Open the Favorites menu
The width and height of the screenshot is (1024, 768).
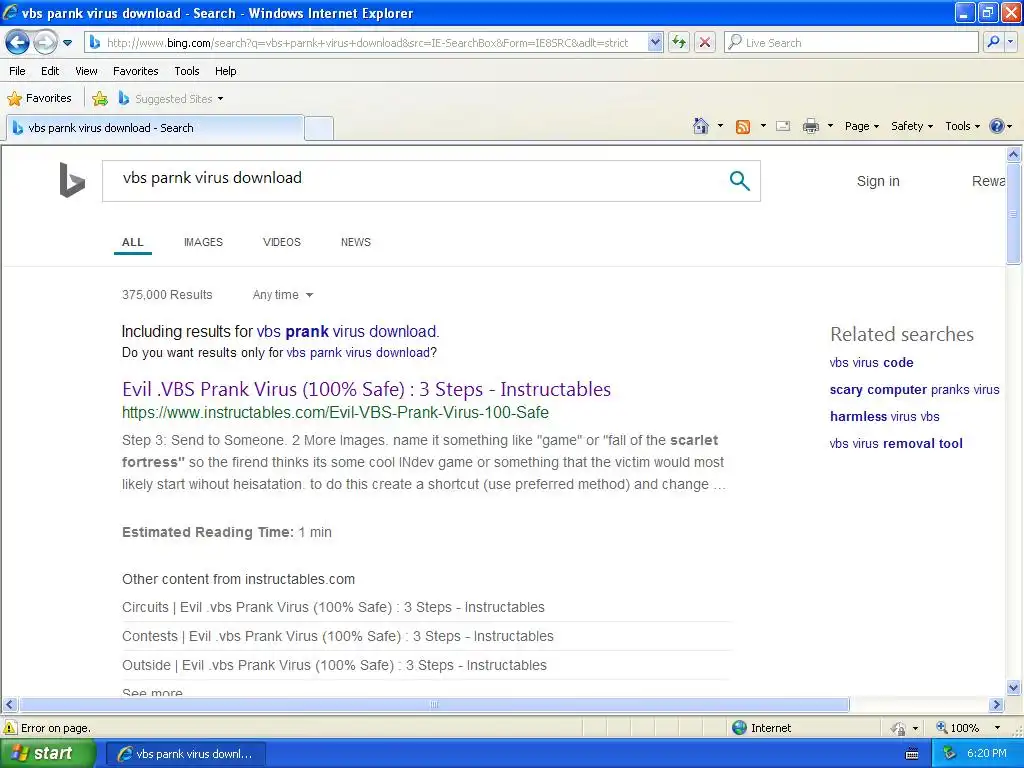coord(135,71)
